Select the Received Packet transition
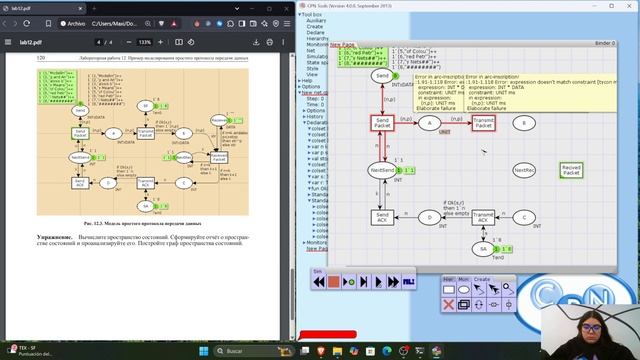This screenshot has height=360, width=640. pyautogui.click(x=571, y=170)
